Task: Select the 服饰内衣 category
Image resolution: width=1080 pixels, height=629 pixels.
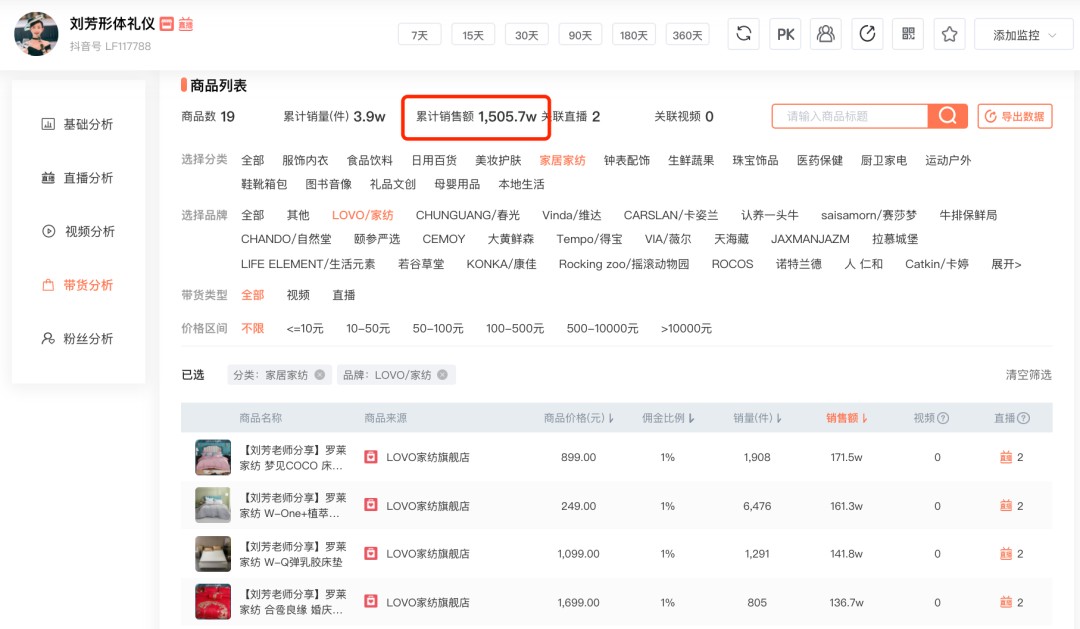Action: (305, 161)
